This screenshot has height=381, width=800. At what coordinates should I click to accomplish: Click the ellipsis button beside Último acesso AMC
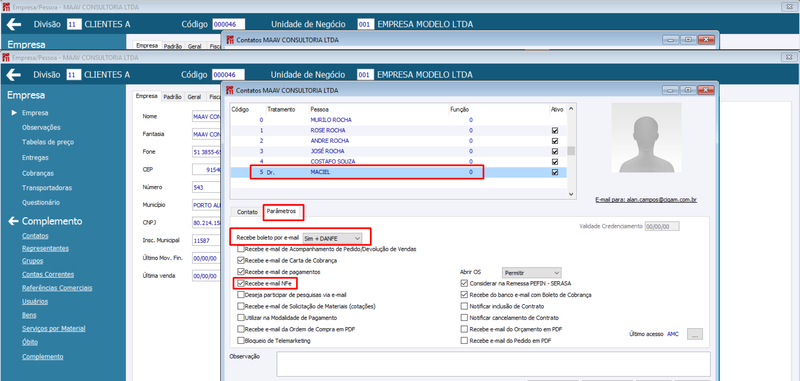695,335
